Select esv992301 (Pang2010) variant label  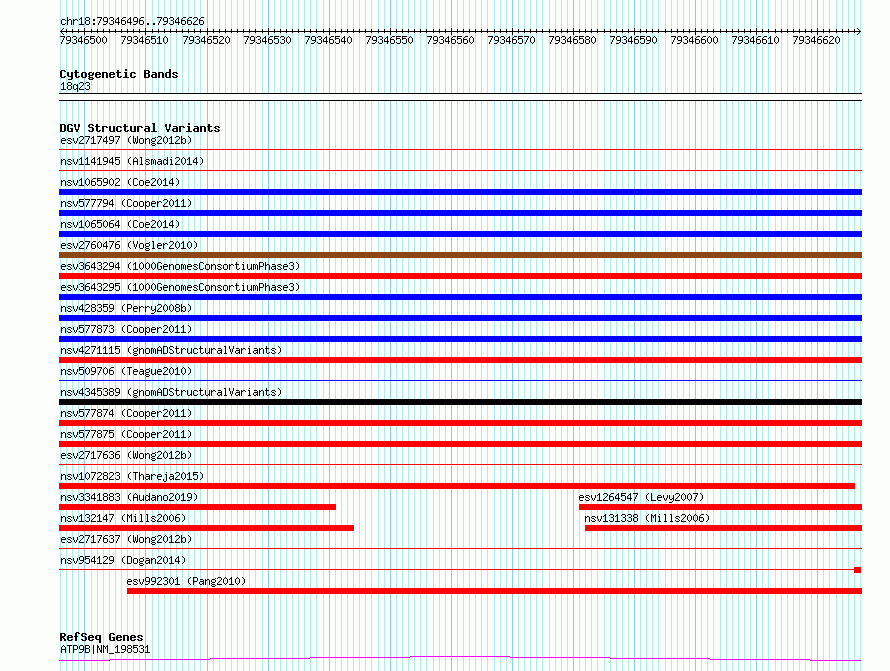186,581
